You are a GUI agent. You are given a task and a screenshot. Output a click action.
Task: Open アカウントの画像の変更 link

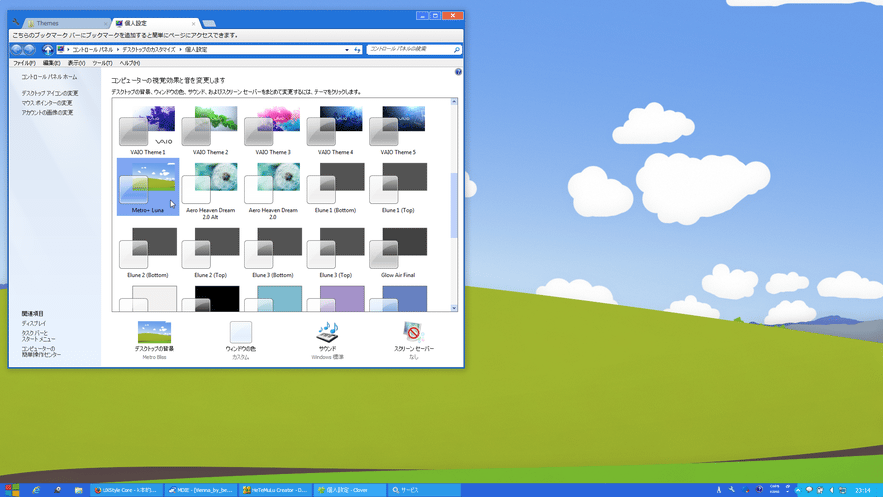pyautogui.click(x=47, y=113)
